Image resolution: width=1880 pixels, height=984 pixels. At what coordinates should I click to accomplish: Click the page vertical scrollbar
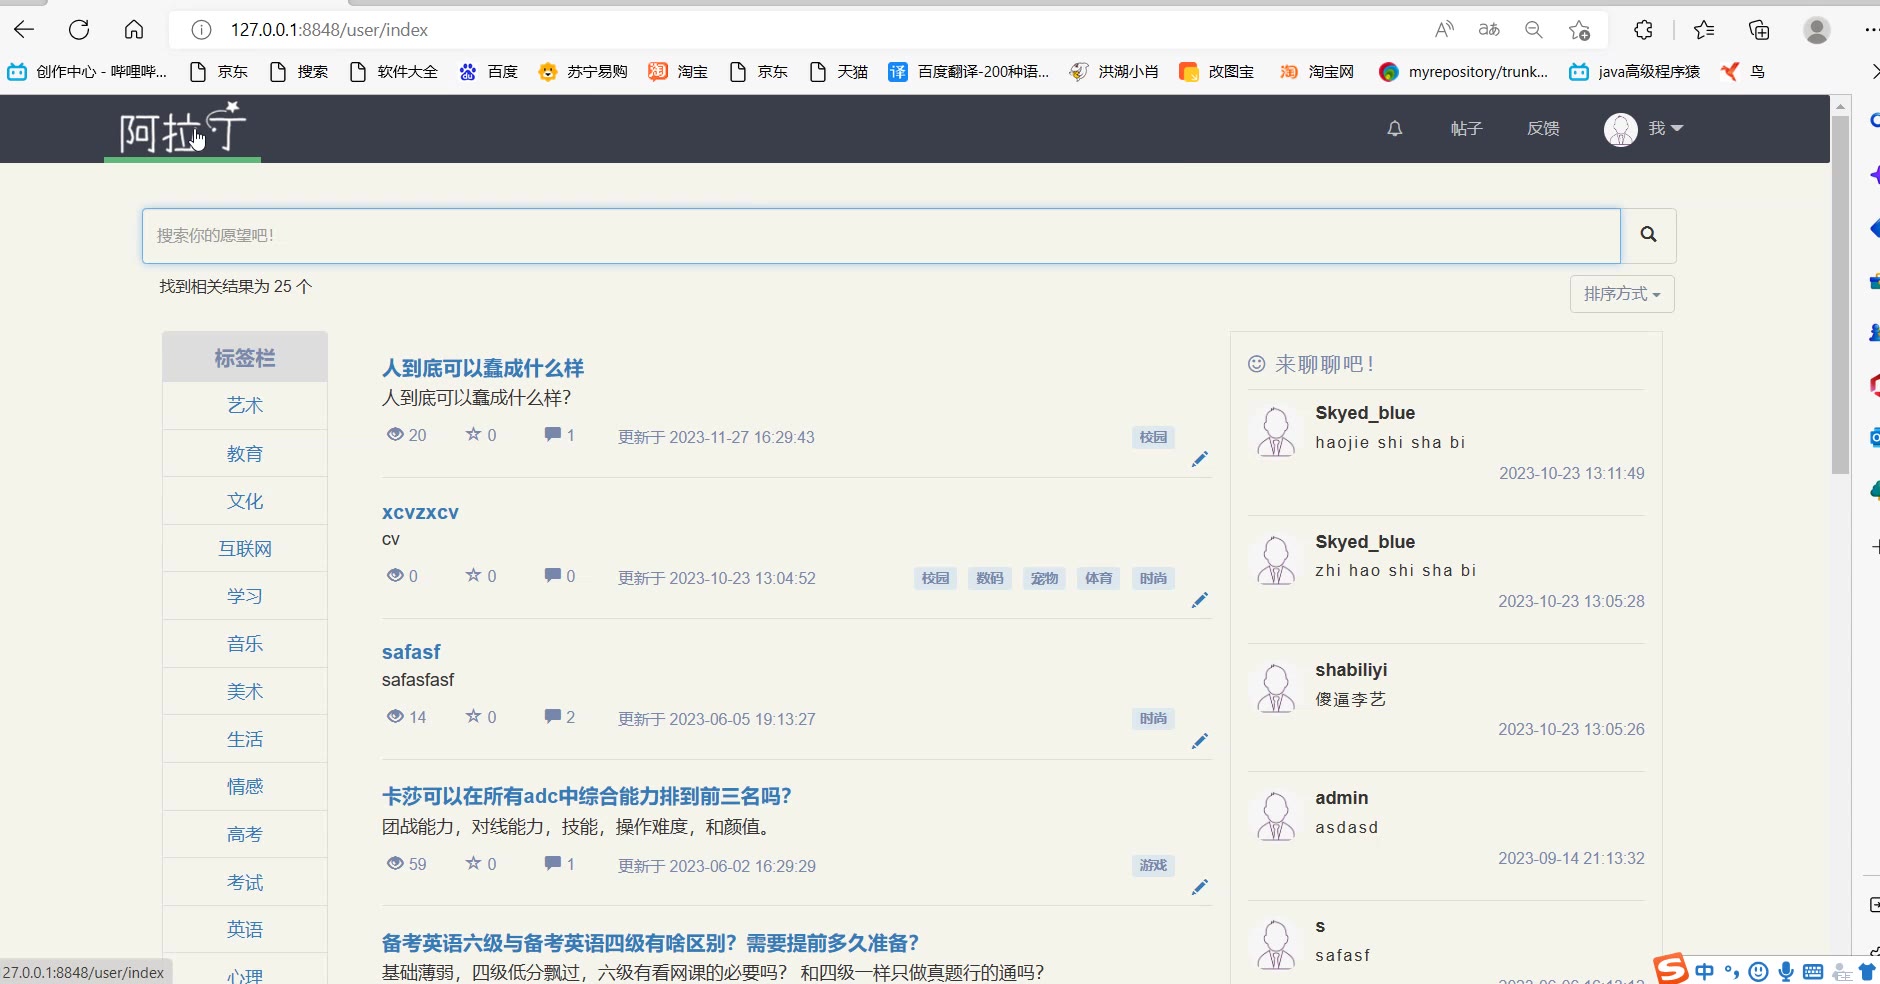click(1840, 295)
